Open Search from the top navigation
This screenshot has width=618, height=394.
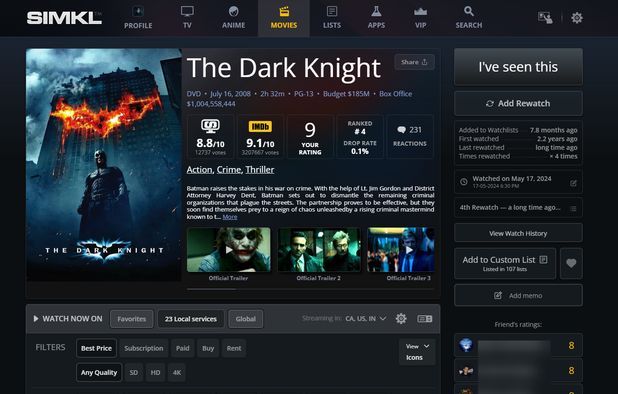point(469,18)
